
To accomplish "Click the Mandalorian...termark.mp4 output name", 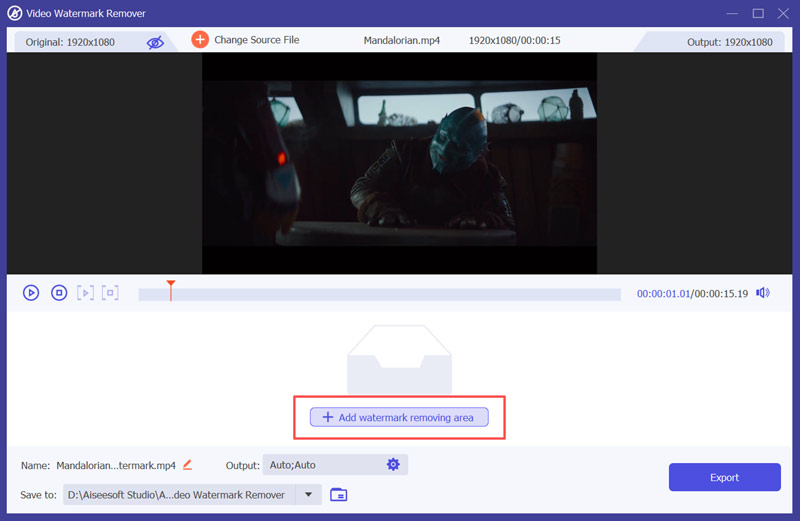I will [116, 465].
